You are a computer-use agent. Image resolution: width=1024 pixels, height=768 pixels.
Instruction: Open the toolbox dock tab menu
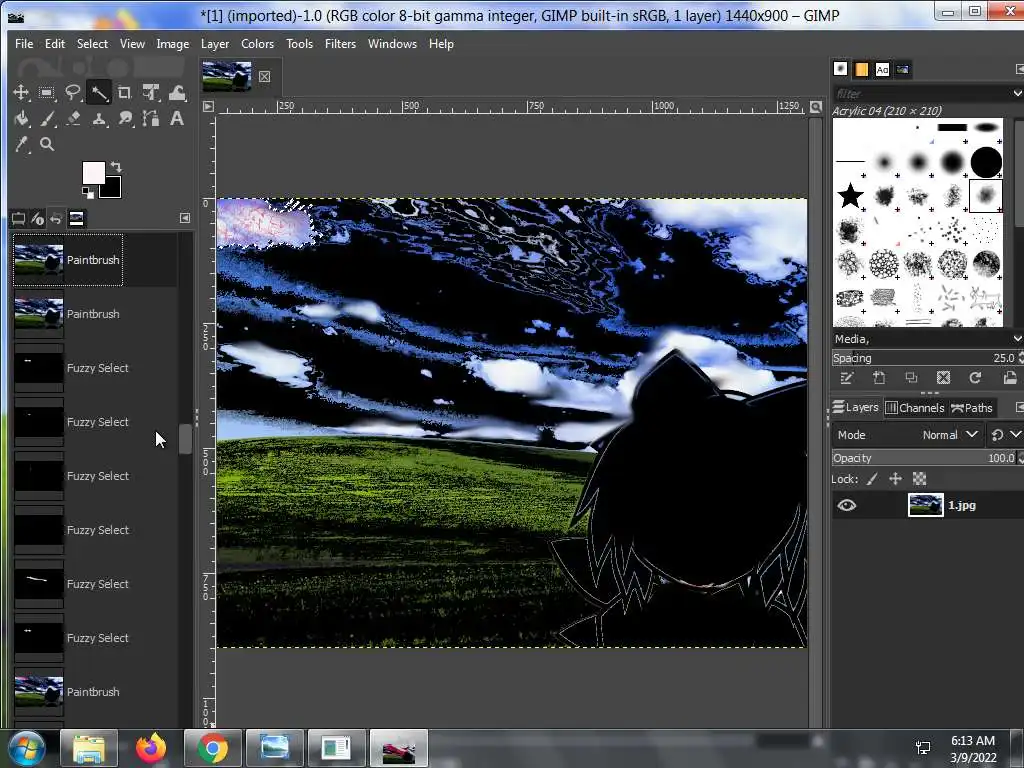185,218
